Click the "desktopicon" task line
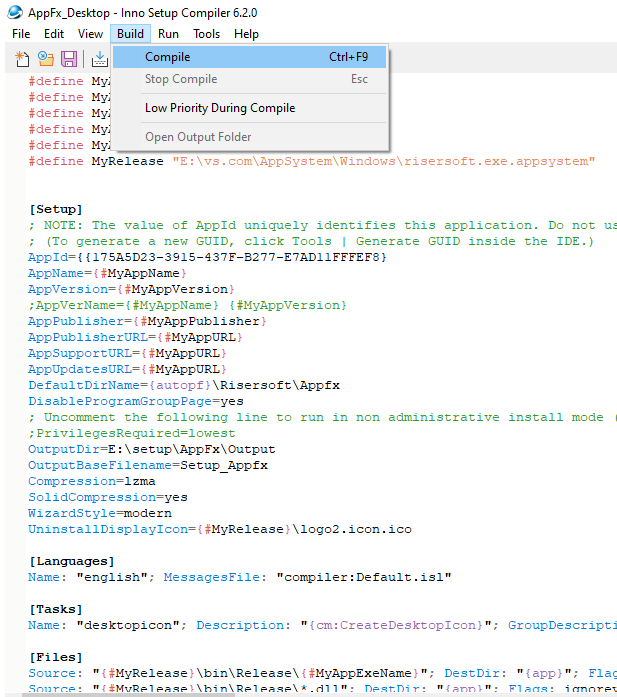Image resolution: width=617 pixels, height=697 pixels. click(x=322, y=625)
